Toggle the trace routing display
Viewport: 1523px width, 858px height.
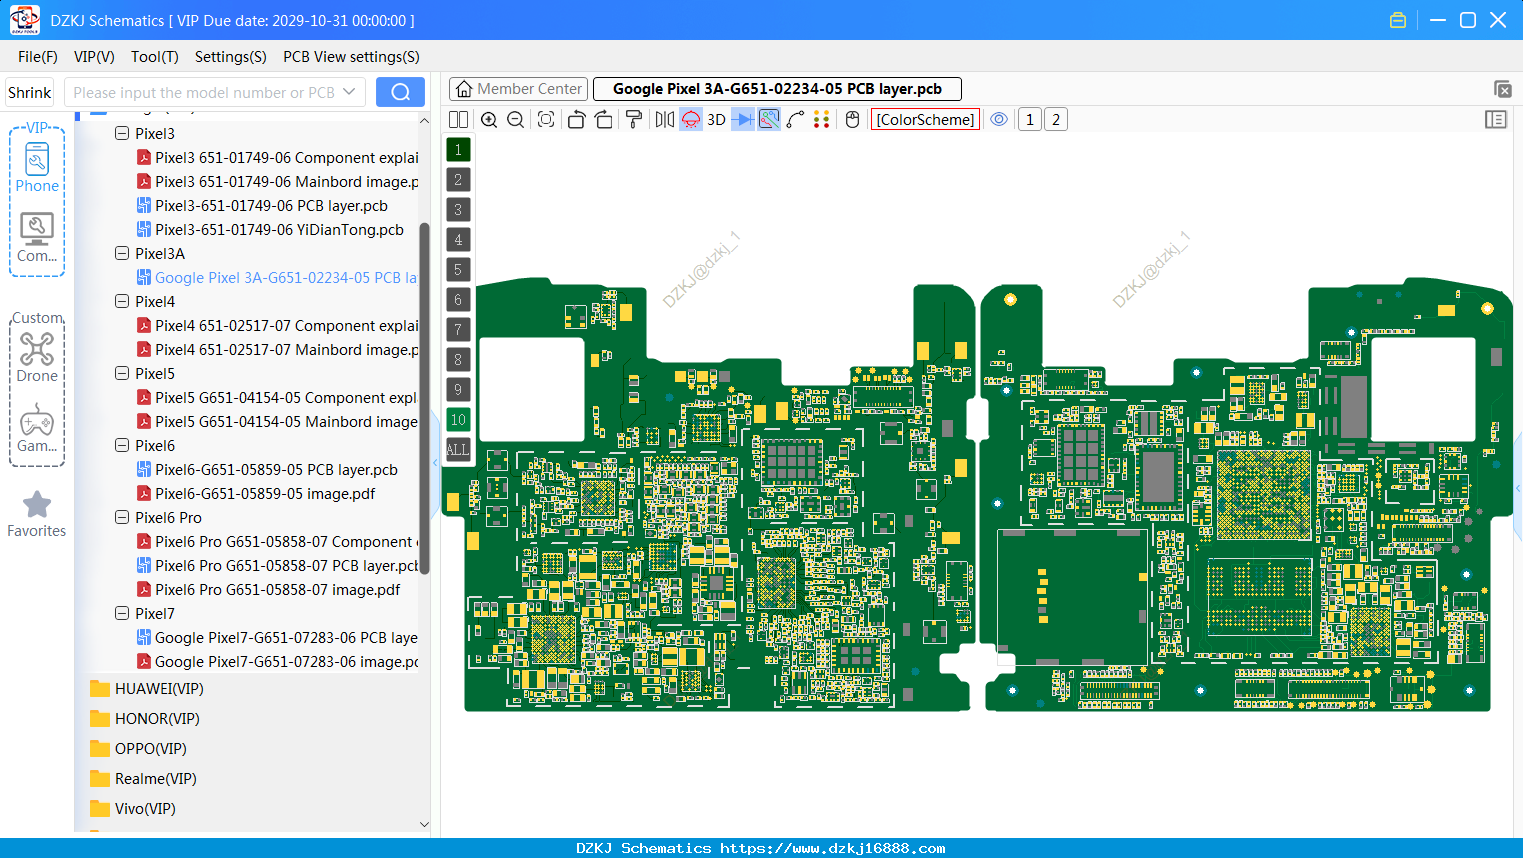click(769, 119)
